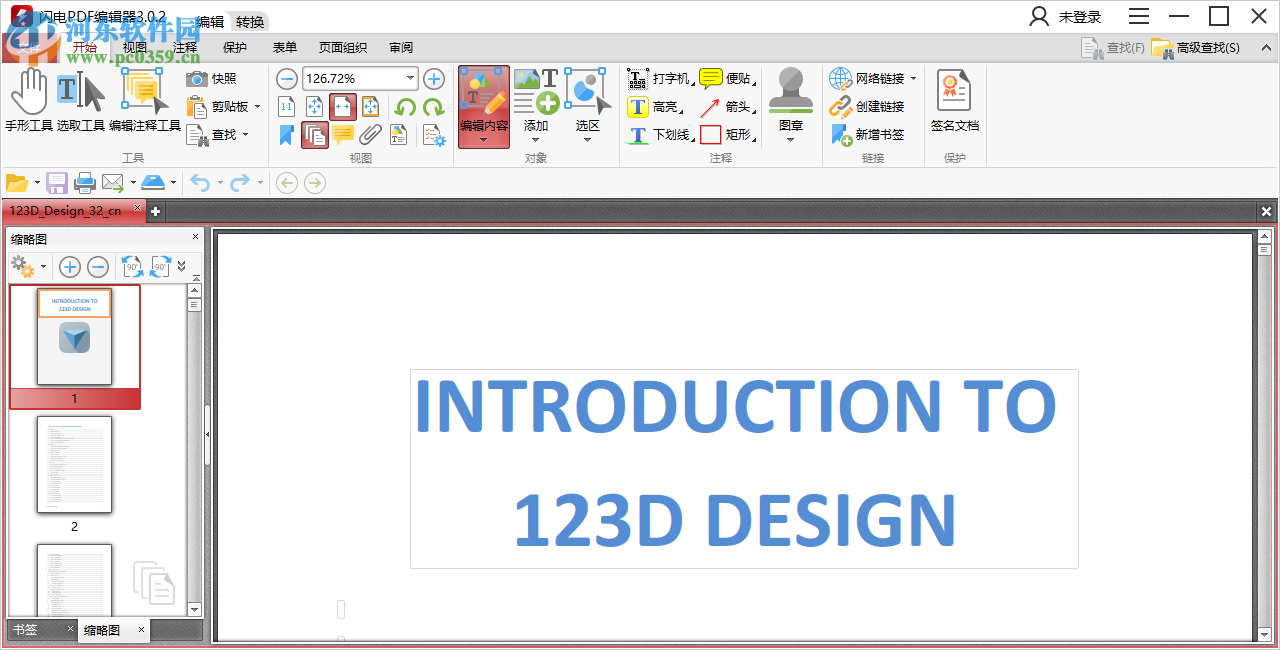1280x650 pixels.
Task: Zoom in with the ribbon plus button
Action: click(434, 79)
